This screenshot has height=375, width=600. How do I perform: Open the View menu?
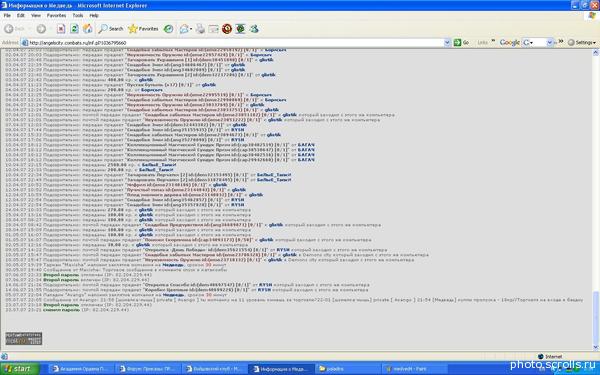pos(36,16)
